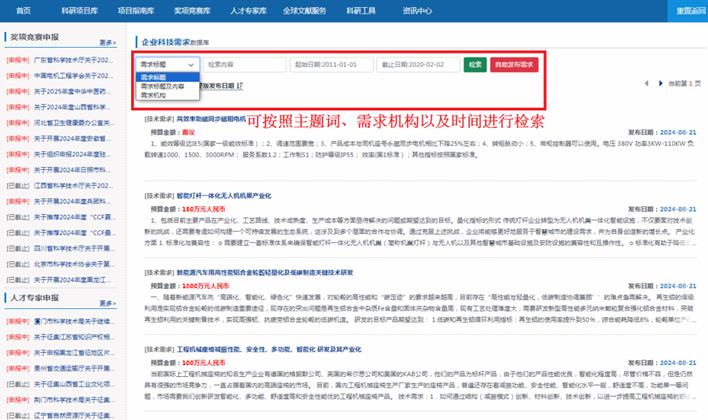Open 项目指南库 in the top navigation
This screenshot has width=708, height=420.
136,11
